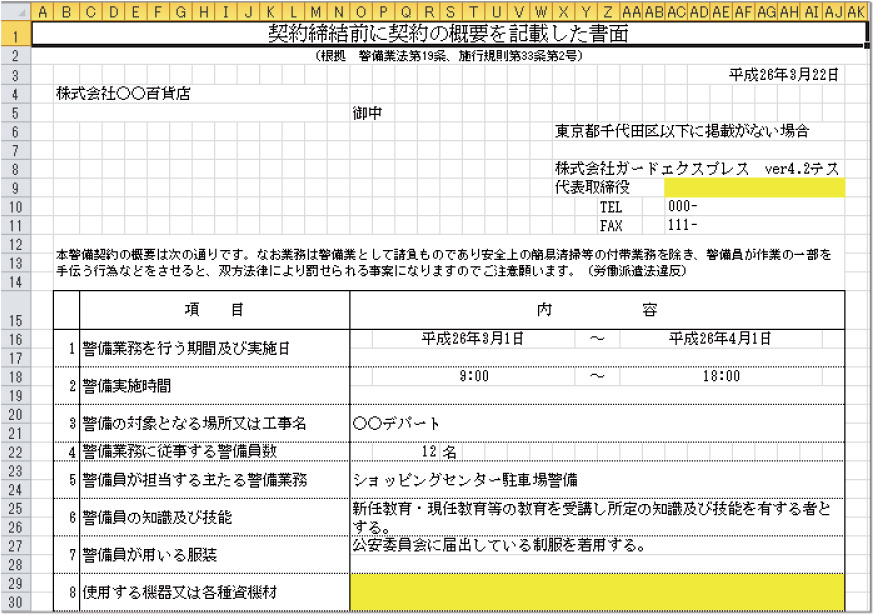The width and height of the screenshot is (874, 615).
Task: Click the value ショッピングセンター駐車場警備
Action: click(465, 480)
